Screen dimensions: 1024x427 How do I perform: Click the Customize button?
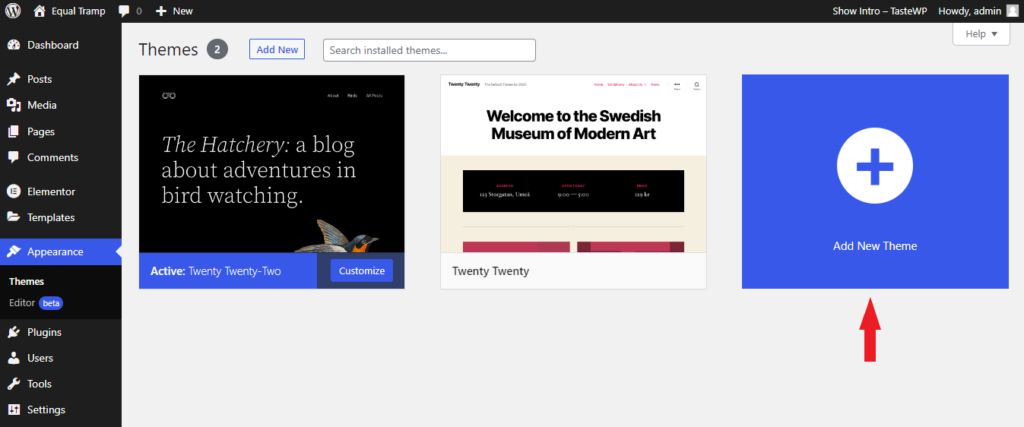(x=362, y=270)
